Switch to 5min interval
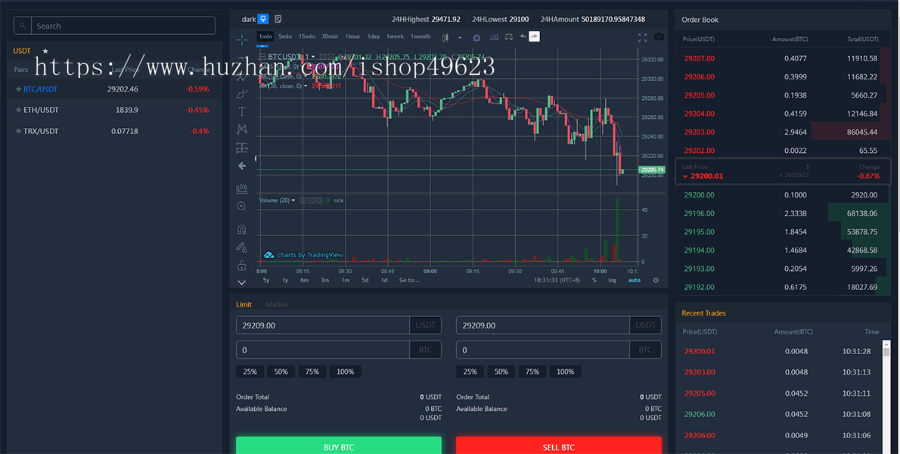 tap(285, 37)
